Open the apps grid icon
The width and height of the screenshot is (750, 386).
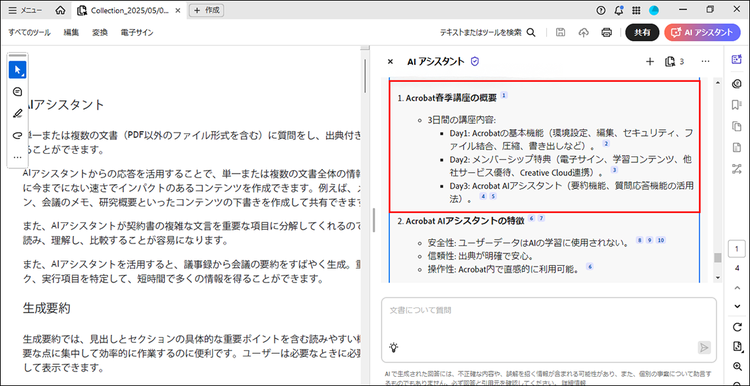[636, 10]
